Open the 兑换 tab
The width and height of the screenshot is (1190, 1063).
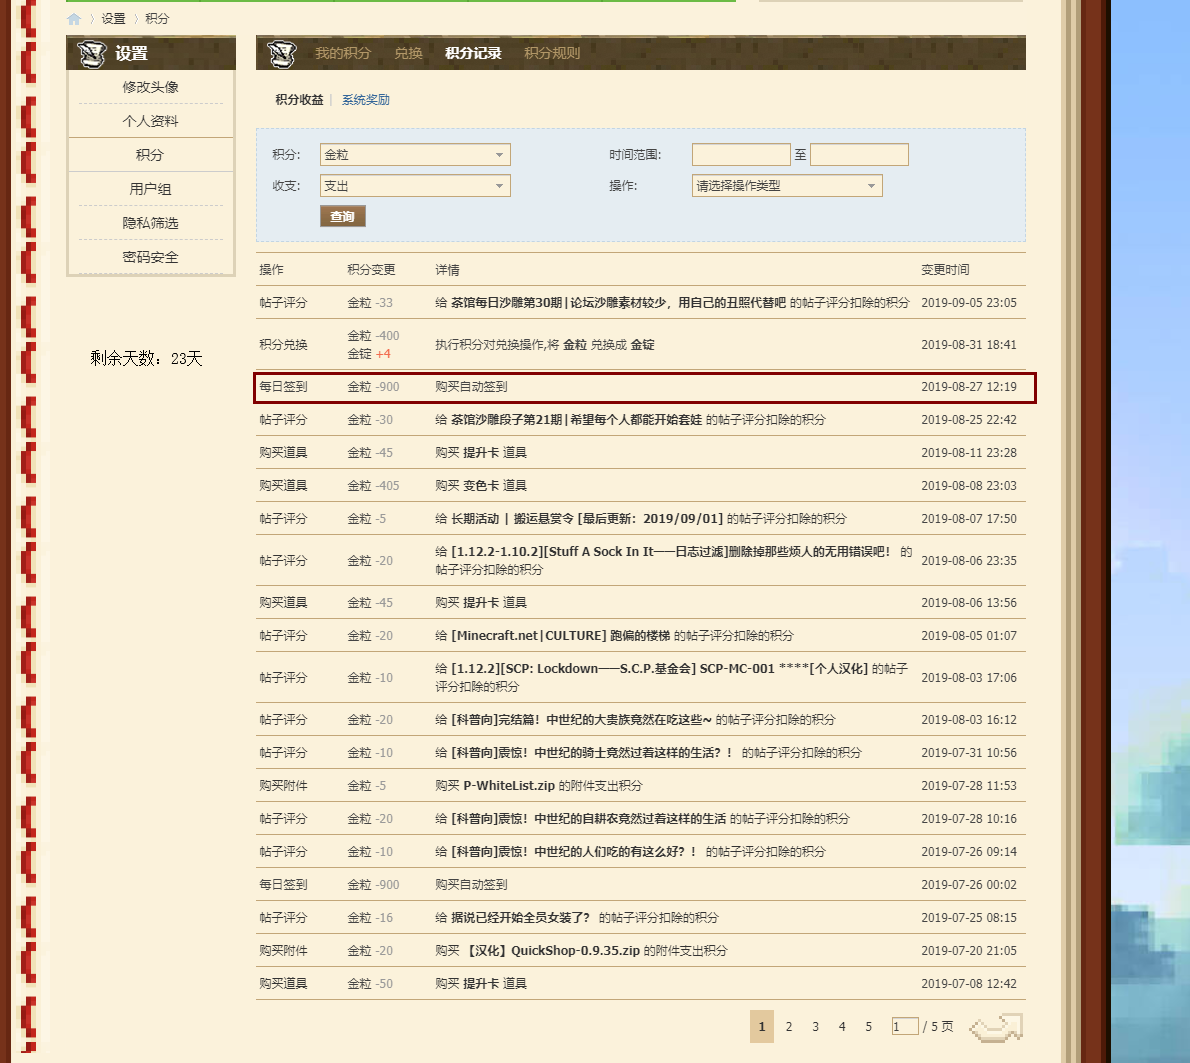pos(408,54)
